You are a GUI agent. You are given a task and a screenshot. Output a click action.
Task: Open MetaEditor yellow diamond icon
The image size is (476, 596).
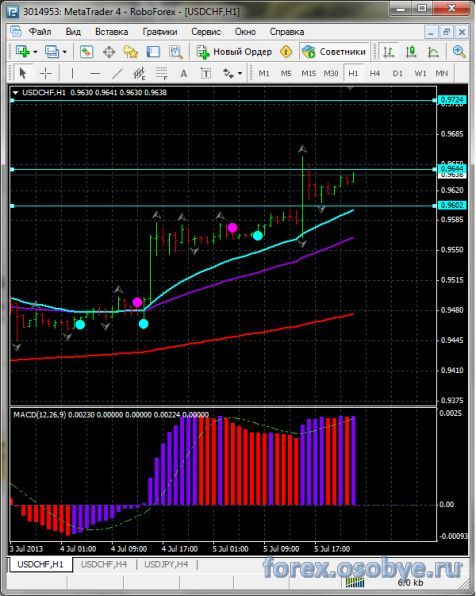coord(286,51)
